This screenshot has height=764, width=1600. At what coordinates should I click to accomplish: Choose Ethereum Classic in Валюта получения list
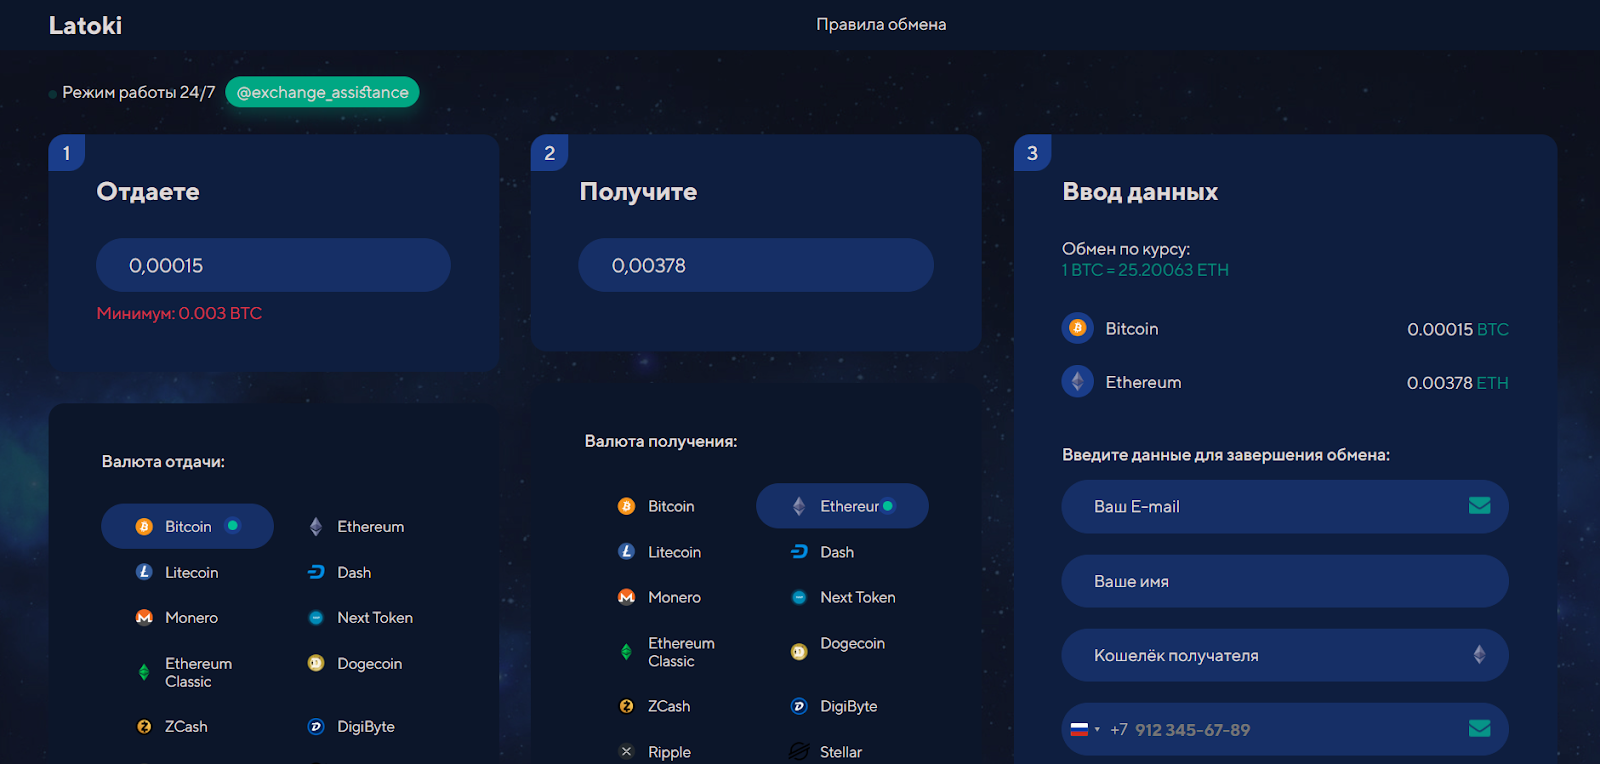point(666,652)
